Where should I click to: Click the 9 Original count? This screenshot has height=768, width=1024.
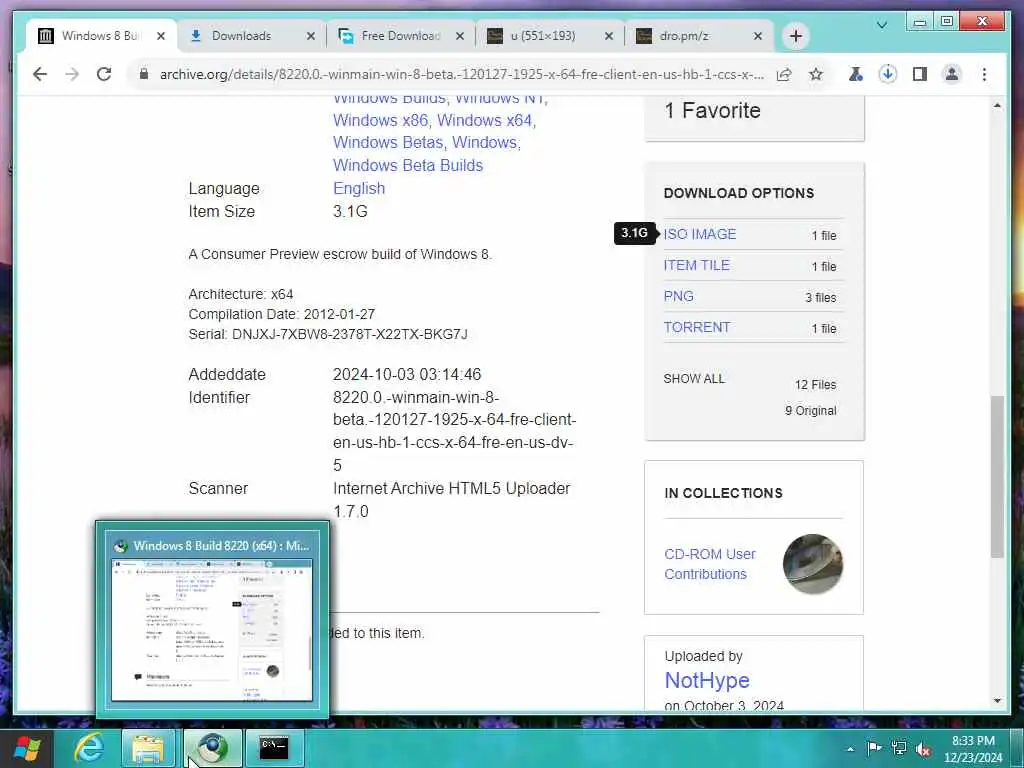(810, 411)
